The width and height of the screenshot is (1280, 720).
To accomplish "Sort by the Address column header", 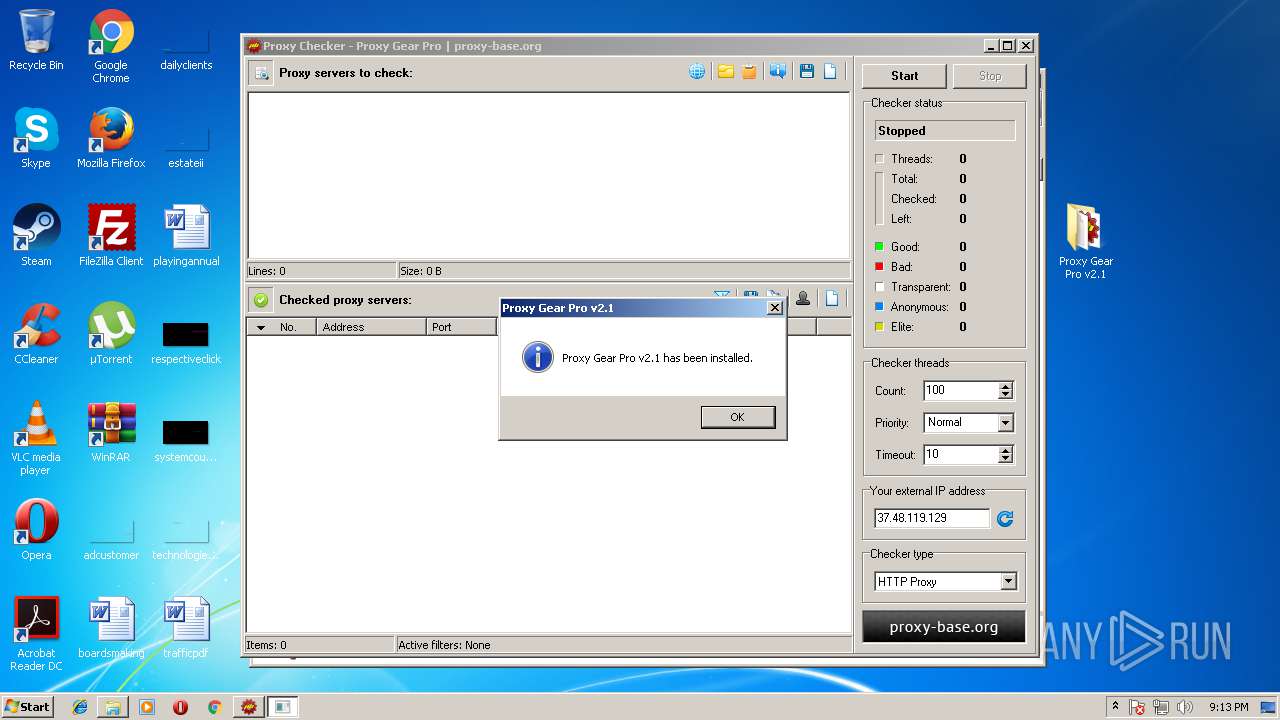I will click(x=371, y=327).
